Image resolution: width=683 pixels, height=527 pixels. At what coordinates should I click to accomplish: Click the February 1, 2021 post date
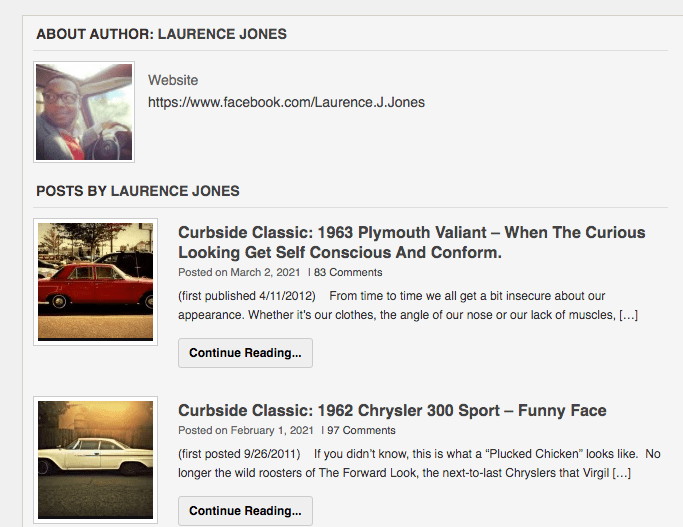pyautogui.click(x=274, y=431)
